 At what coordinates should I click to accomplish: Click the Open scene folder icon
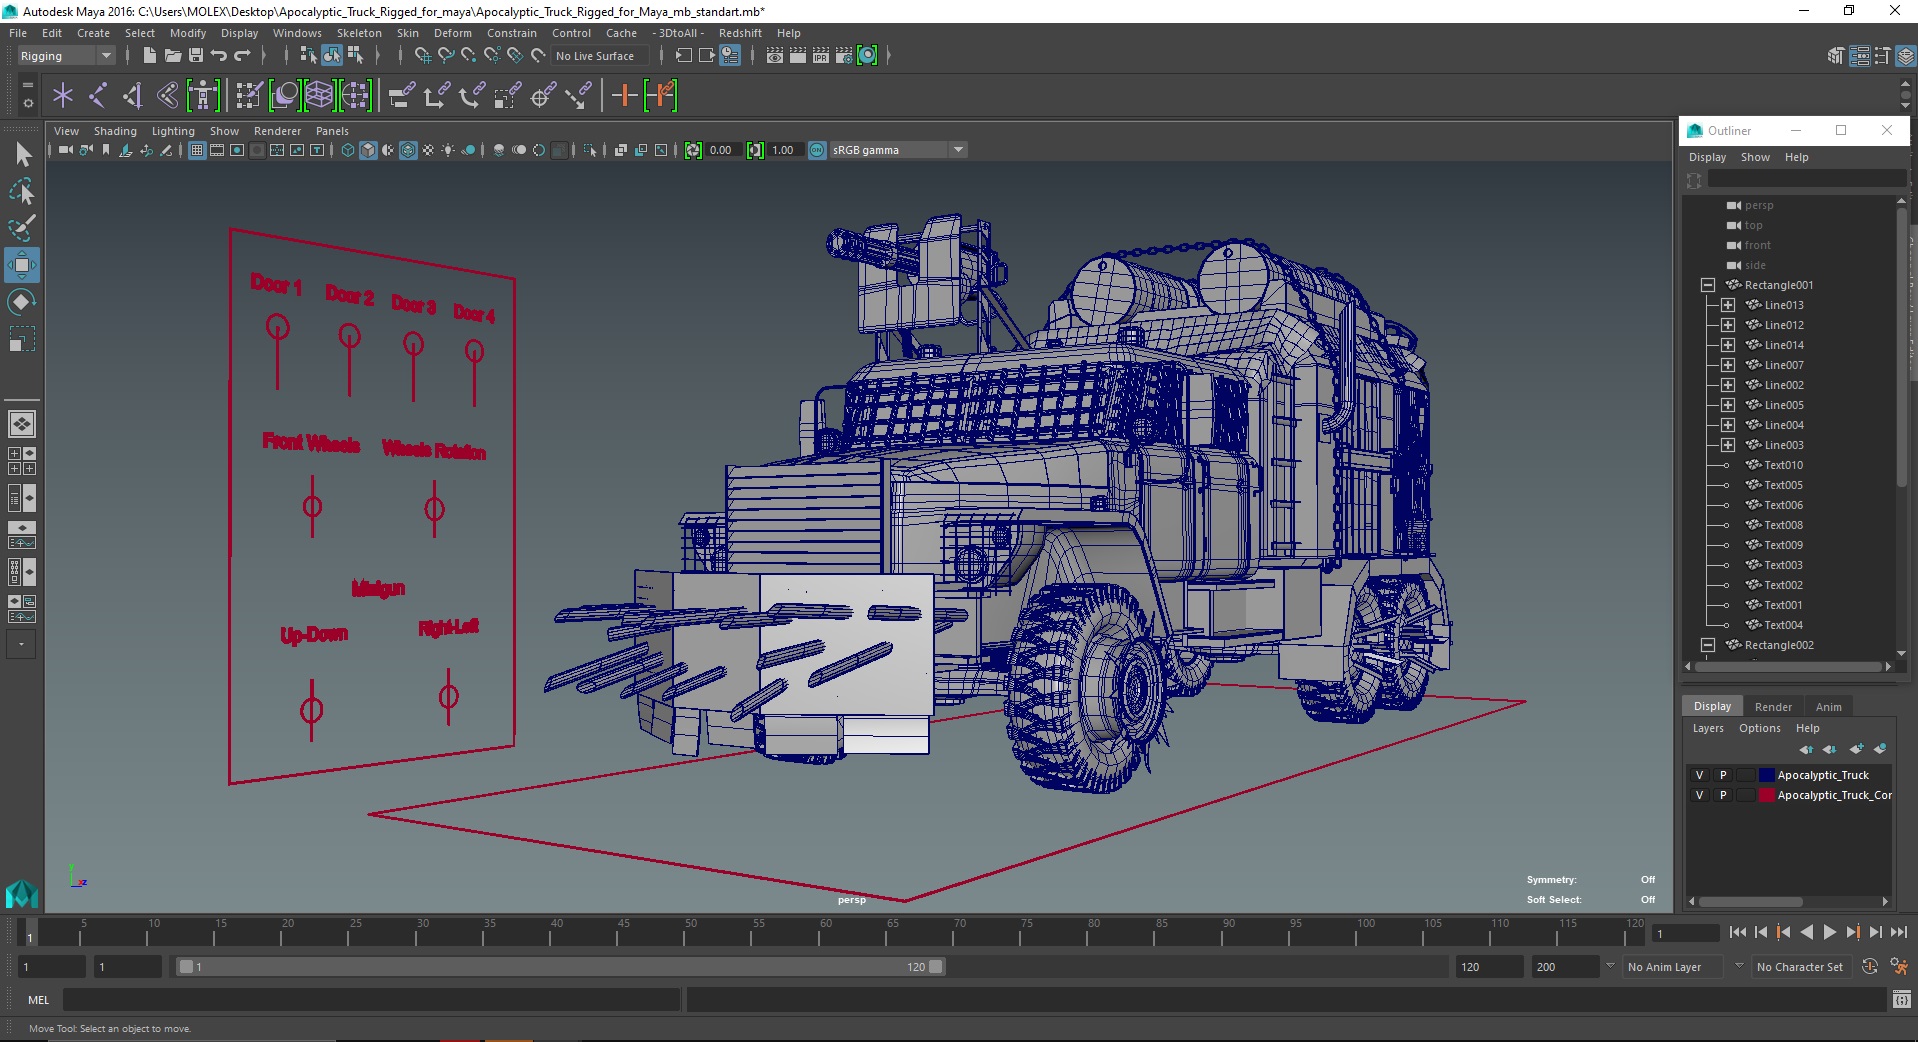(x=172, y=56)
